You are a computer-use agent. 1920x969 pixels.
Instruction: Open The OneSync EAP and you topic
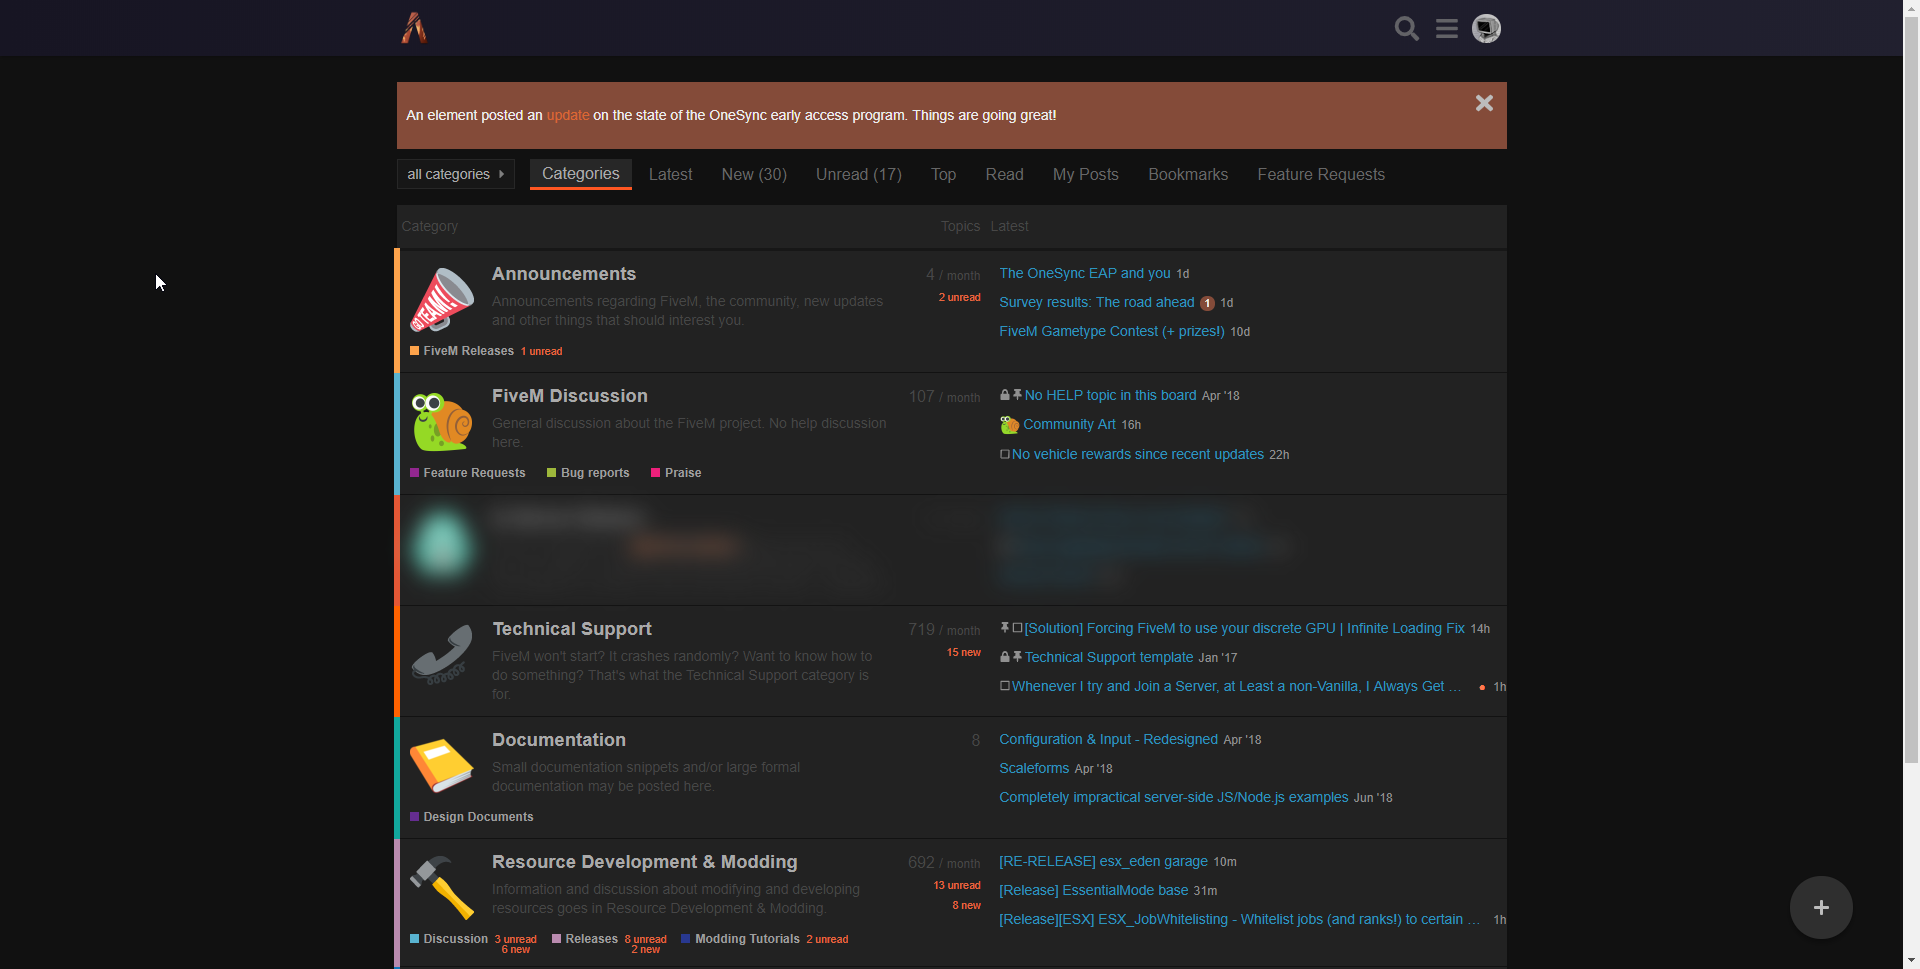1084,273
